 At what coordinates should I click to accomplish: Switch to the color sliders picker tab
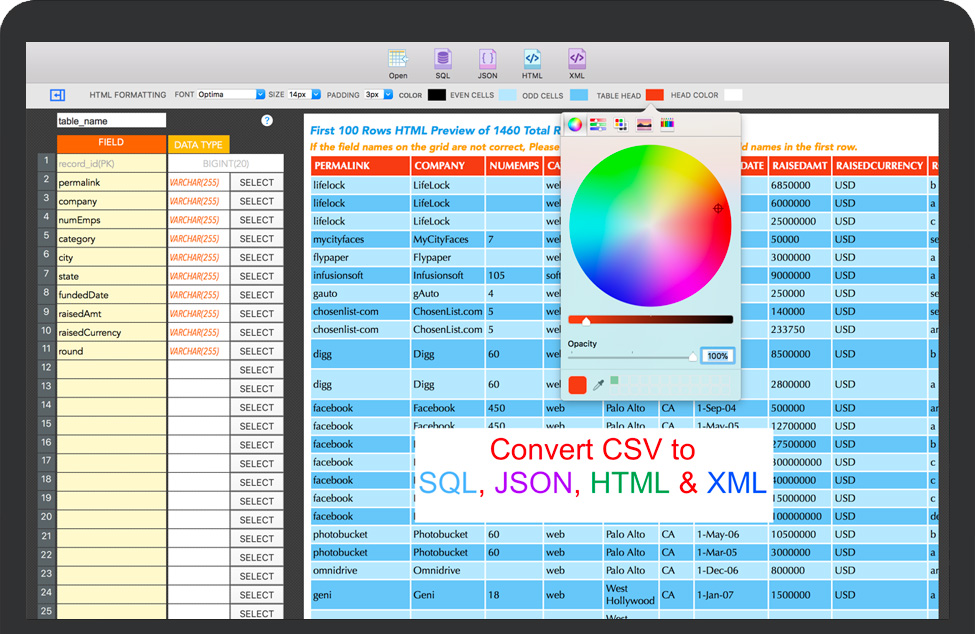[x=598, y=125]
